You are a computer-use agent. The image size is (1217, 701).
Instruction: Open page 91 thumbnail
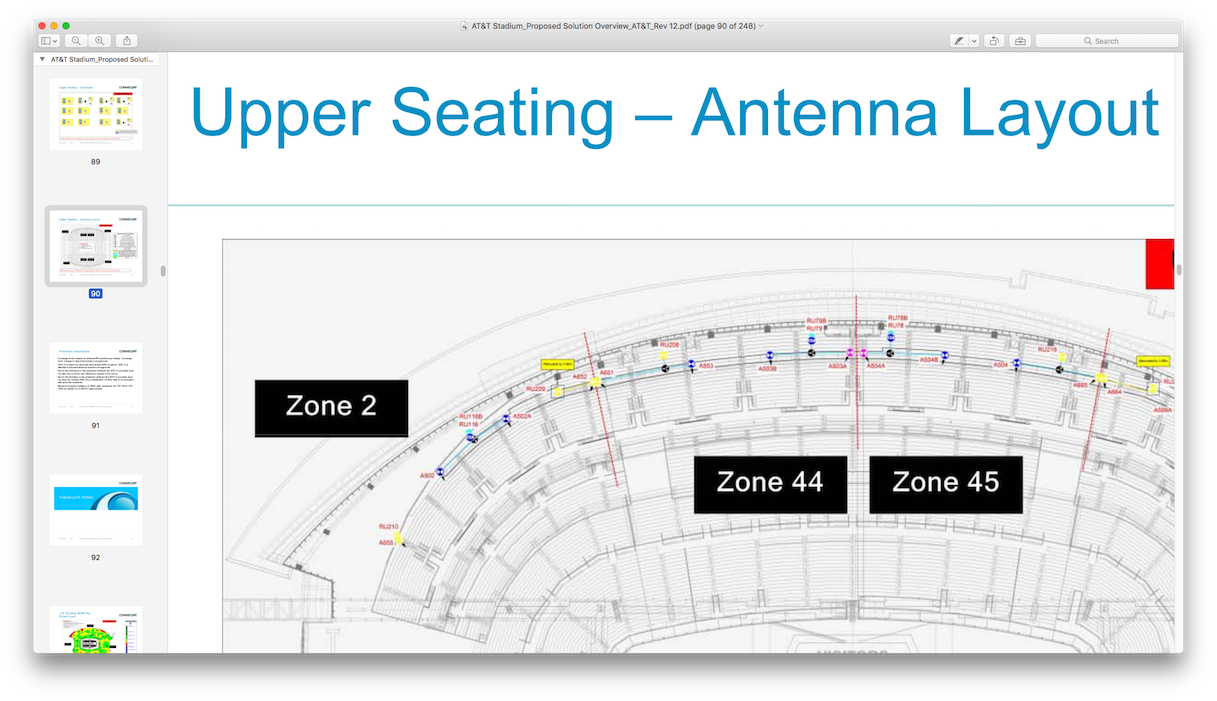tap(96, 378)
